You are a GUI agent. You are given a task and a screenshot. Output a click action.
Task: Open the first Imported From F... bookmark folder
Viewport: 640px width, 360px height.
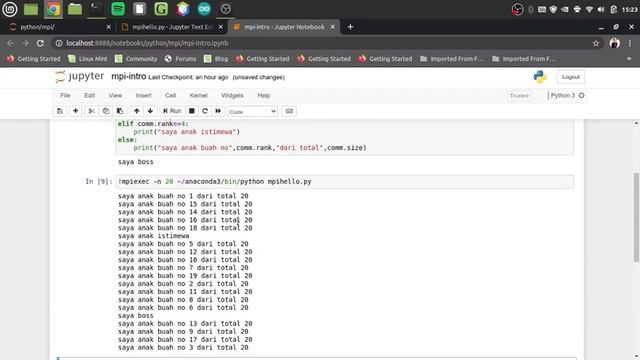(x=451, y=59)
